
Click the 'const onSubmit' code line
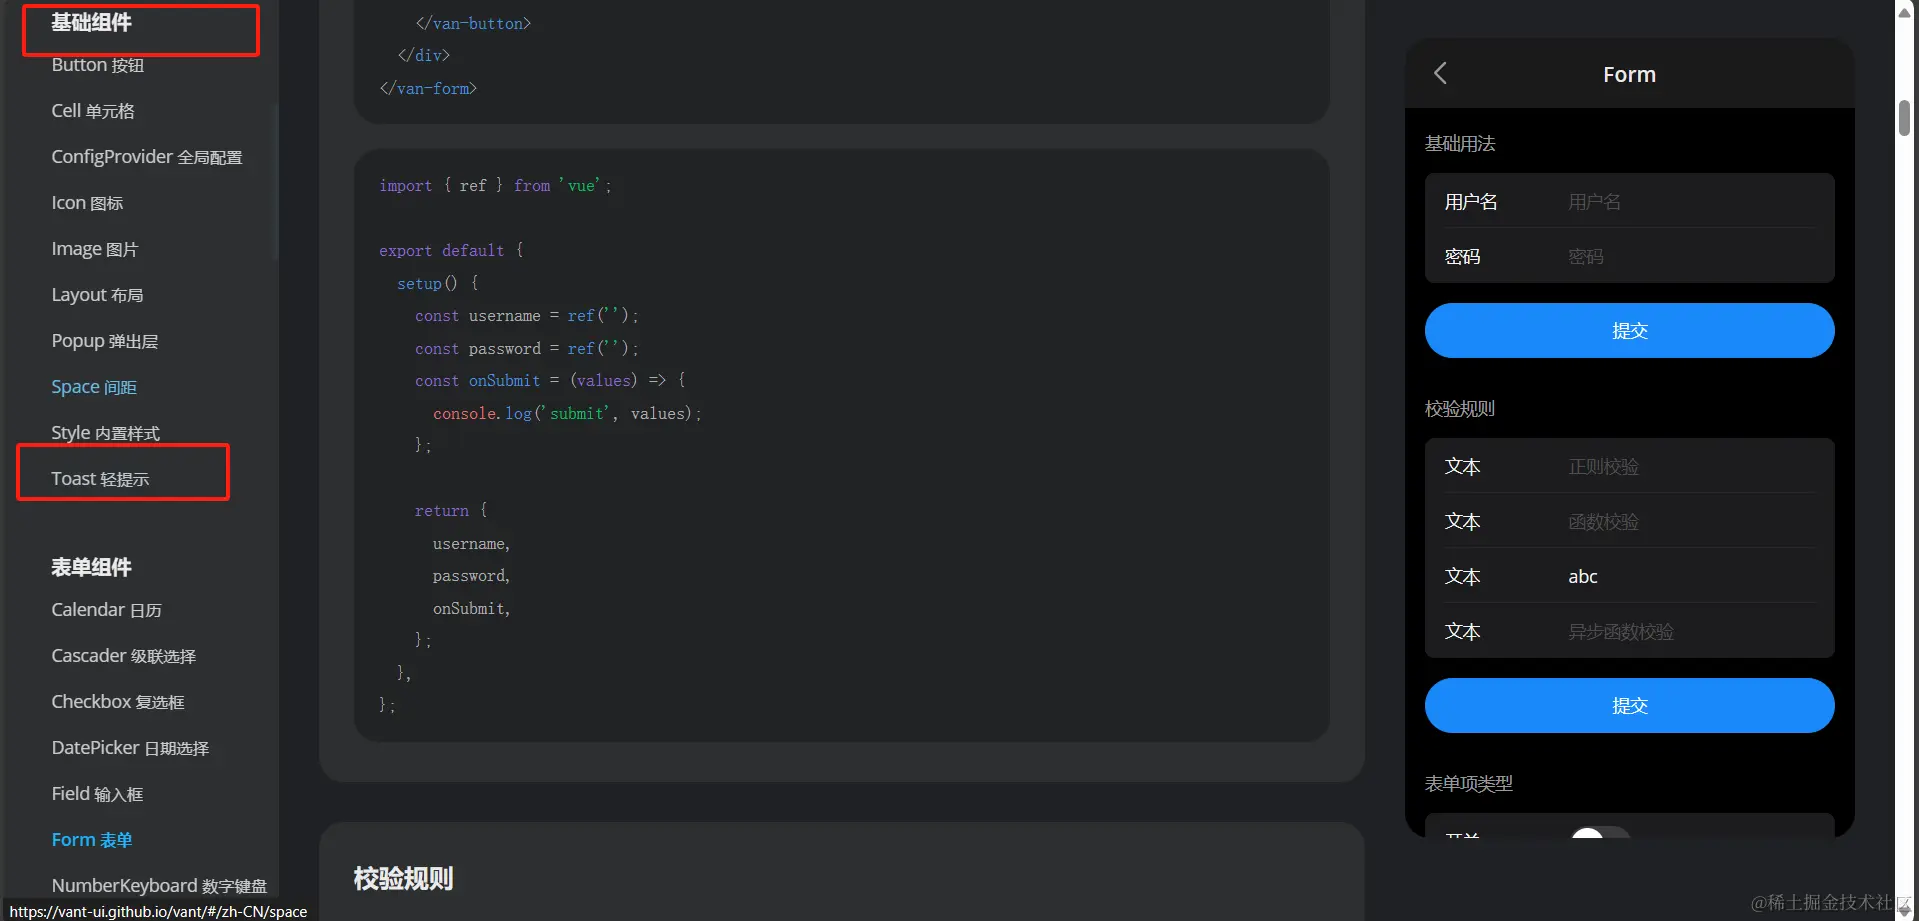550,381
